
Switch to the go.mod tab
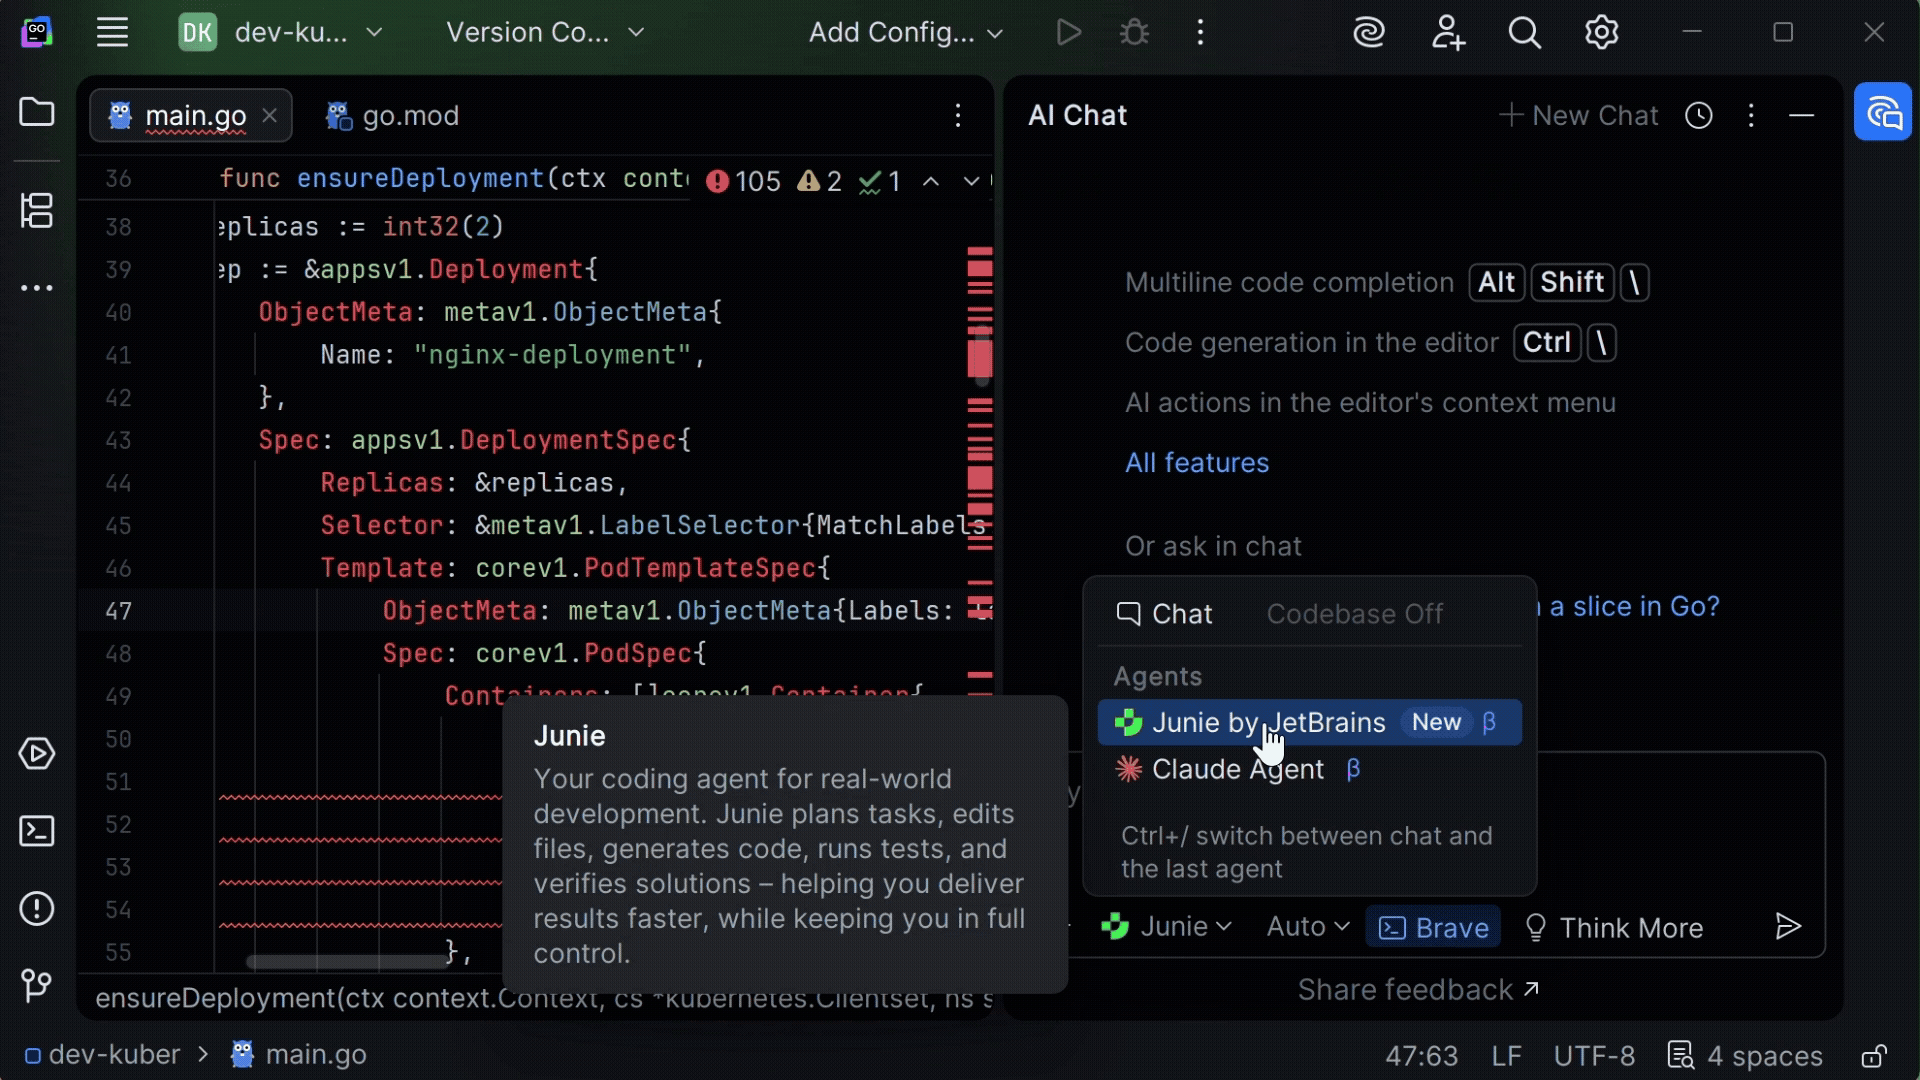pos(392,116)
